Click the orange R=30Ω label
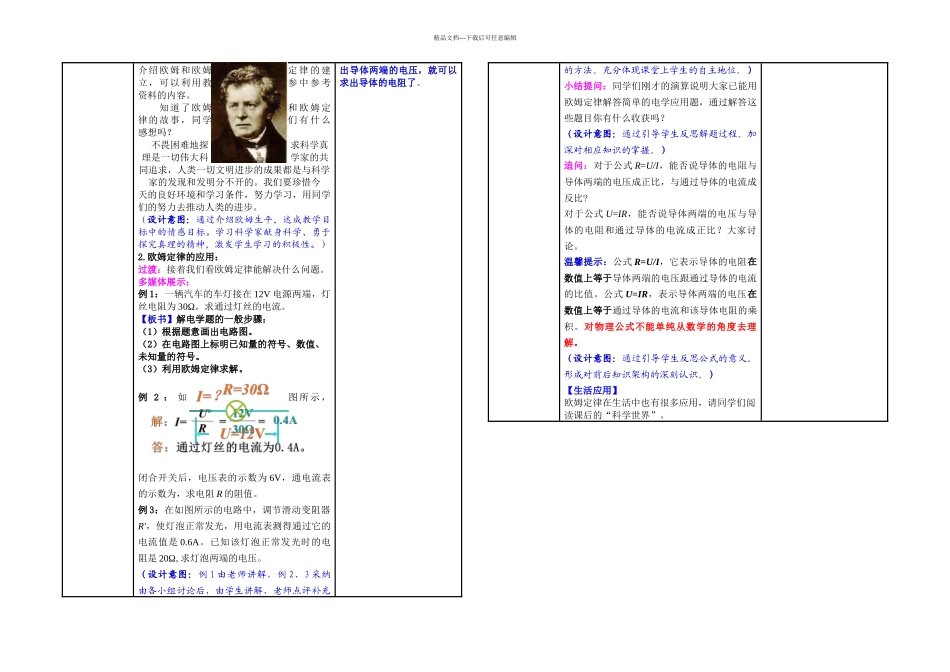The width and height of the screenshot is (950, 672). pos(245,389)
